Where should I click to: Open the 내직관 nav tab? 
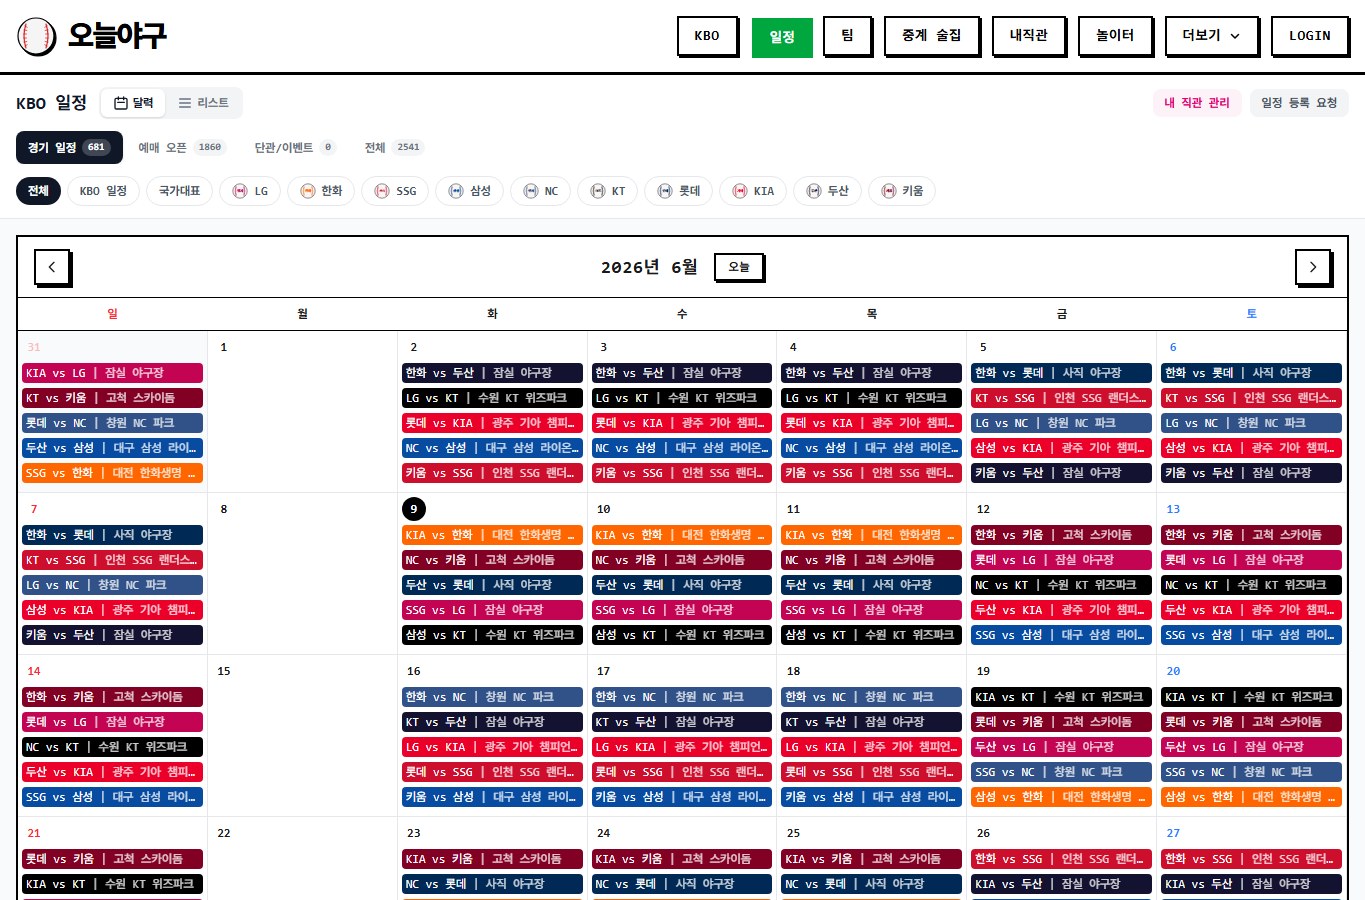(1028, 36)
